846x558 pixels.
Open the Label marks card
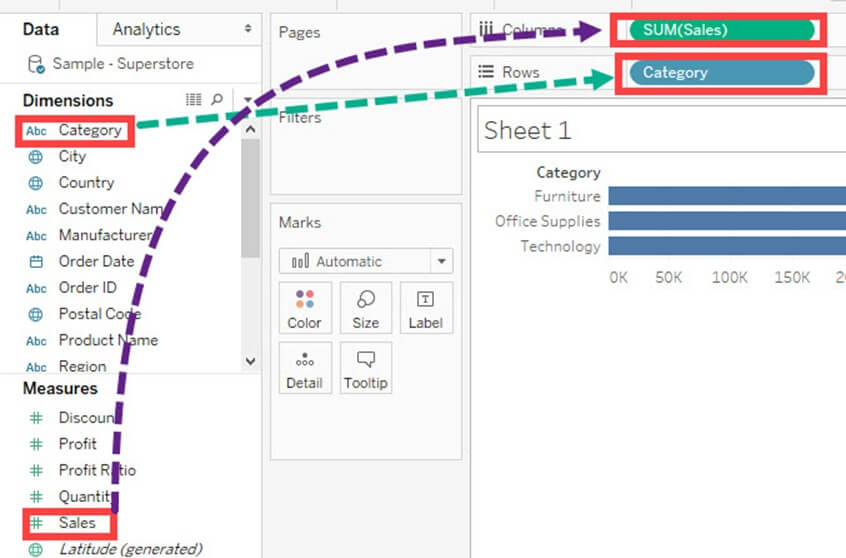click(x=425, y=308)
